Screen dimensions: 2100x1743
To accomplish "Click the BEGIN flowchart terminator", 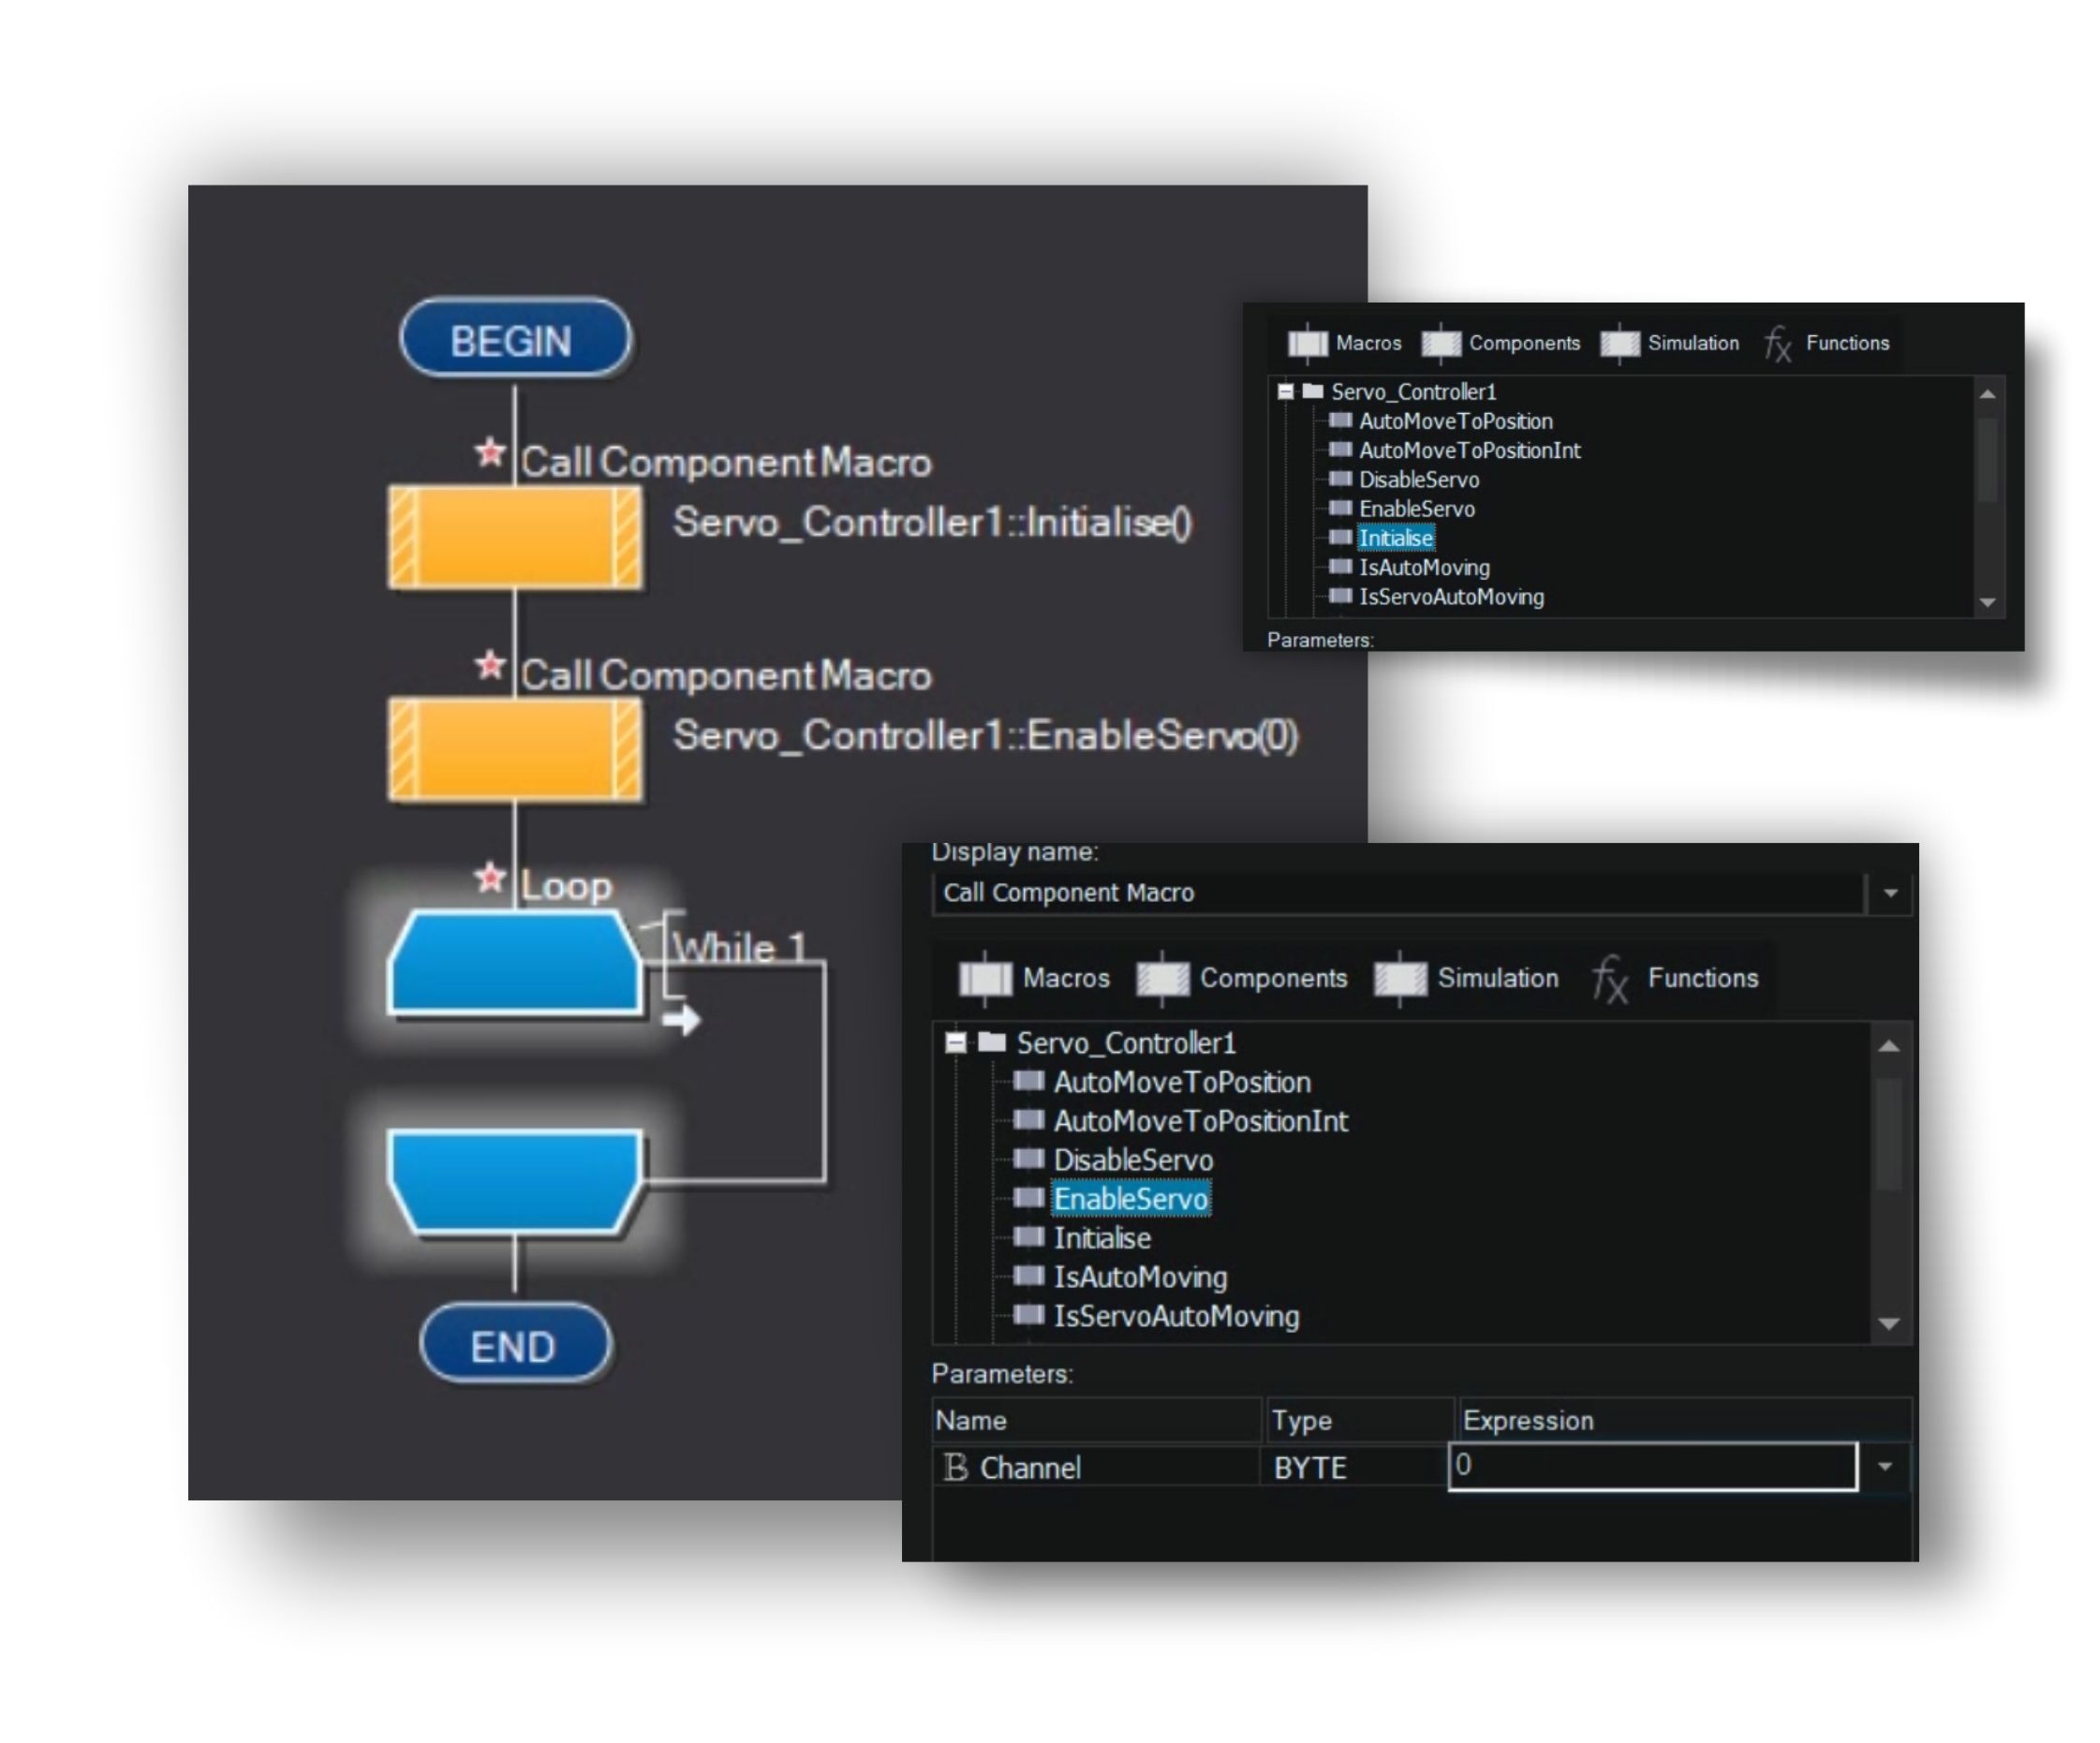I will click(x=514, y=340).
